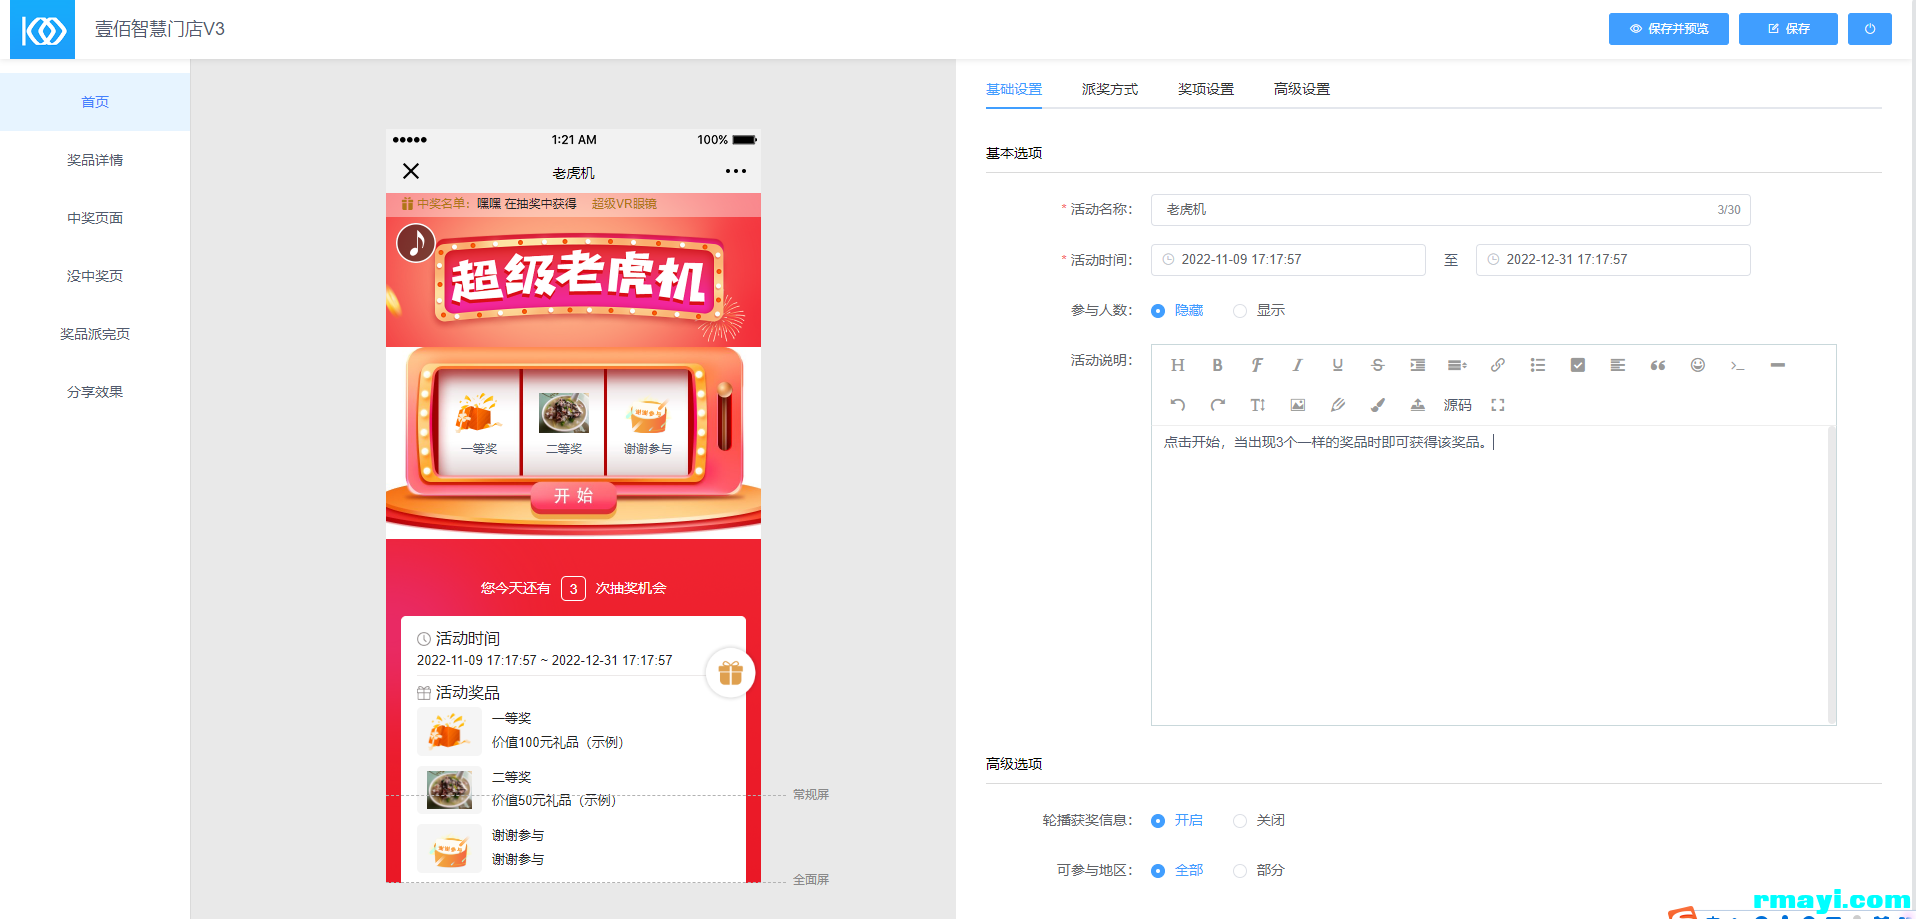Viewport: 1916px width, 919px height.
Task: Click the 超级老虎机 banner title
Action: pyautogui.click(x=578, y=279)
